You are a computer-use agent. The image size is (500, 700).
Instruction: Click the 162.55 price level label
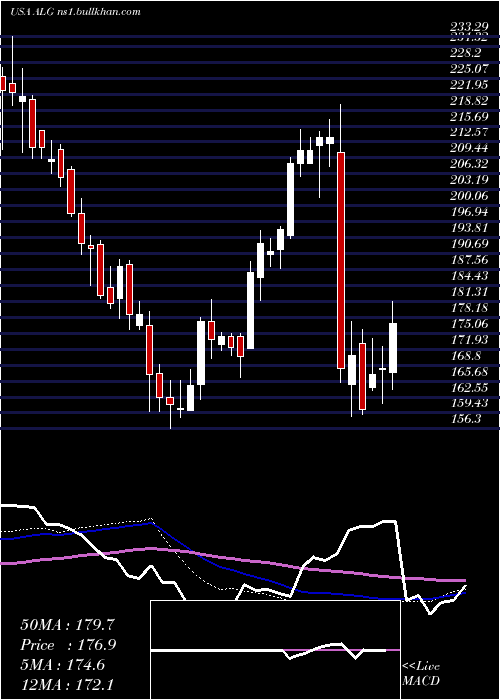[469, 388]
